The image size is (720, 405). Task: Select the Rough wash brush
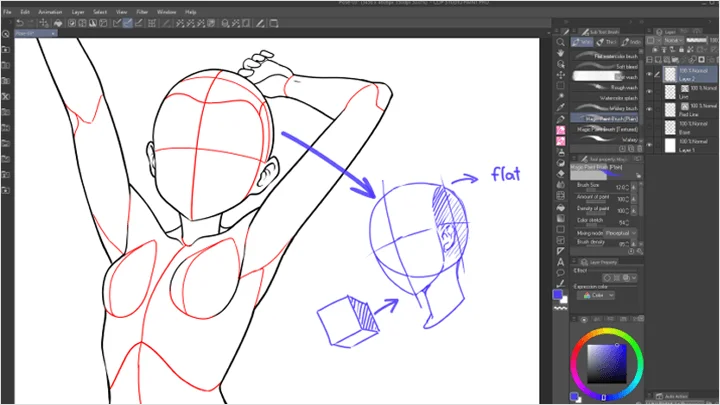[605, 87]
